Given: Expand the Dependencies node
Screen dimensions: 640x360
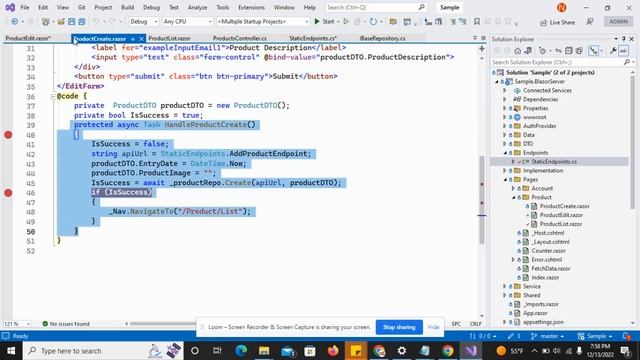Looking at the screenshot, I should [505, 99].
